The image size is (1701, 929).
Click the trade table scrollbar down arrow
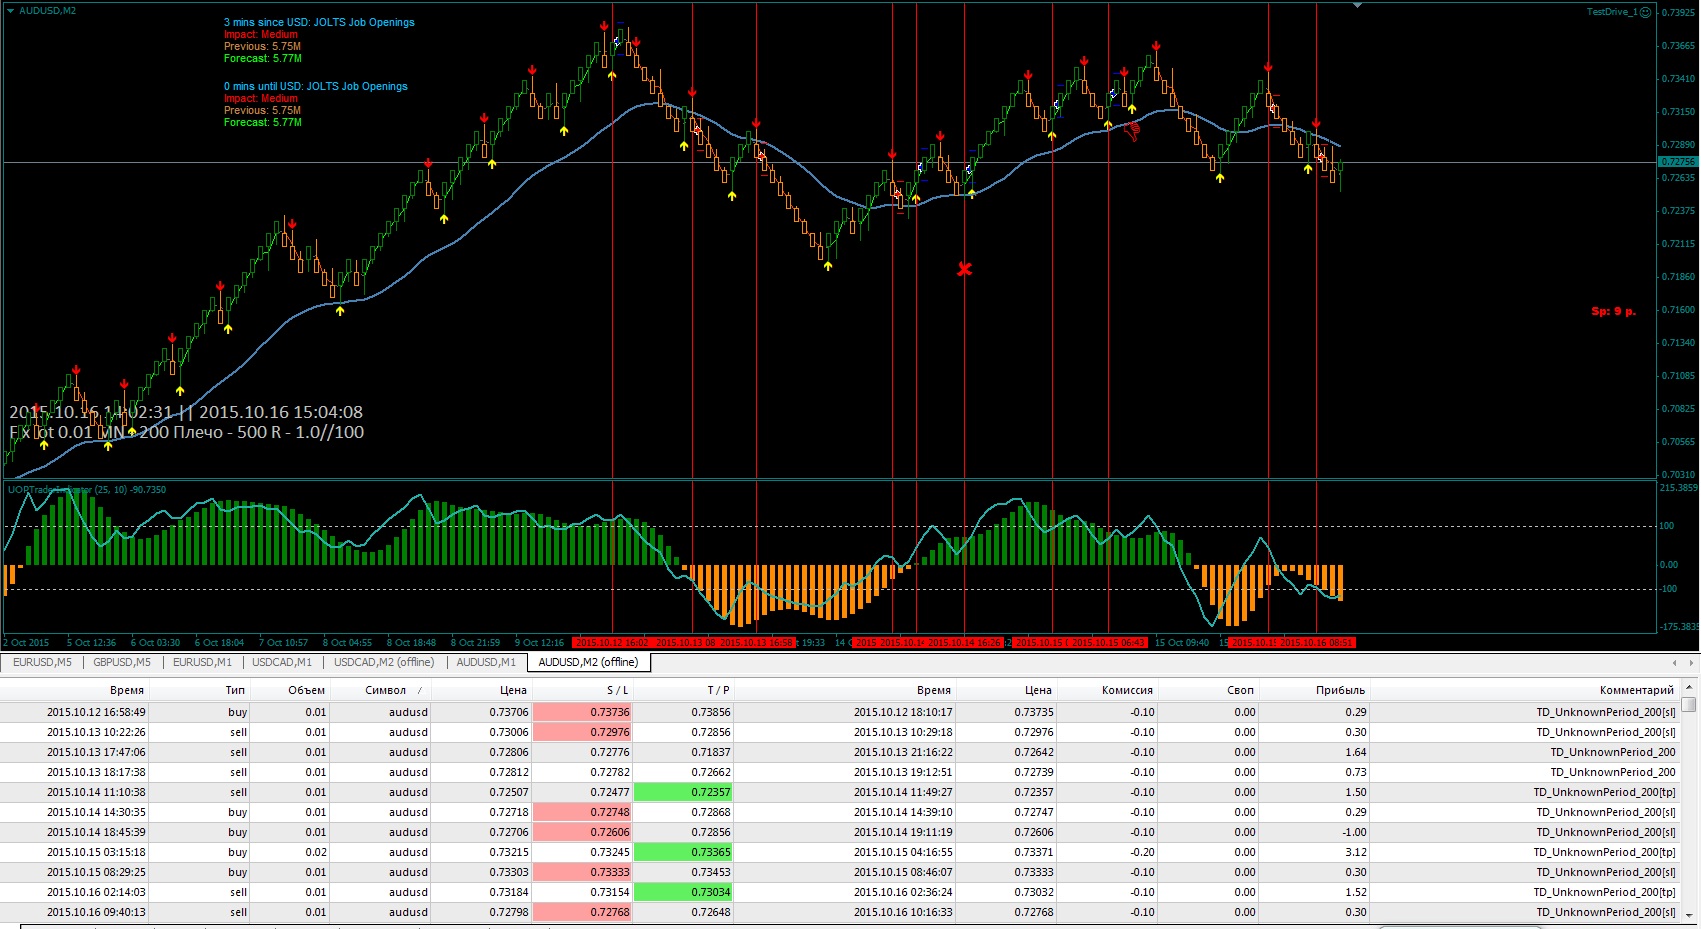point(1689,915)
